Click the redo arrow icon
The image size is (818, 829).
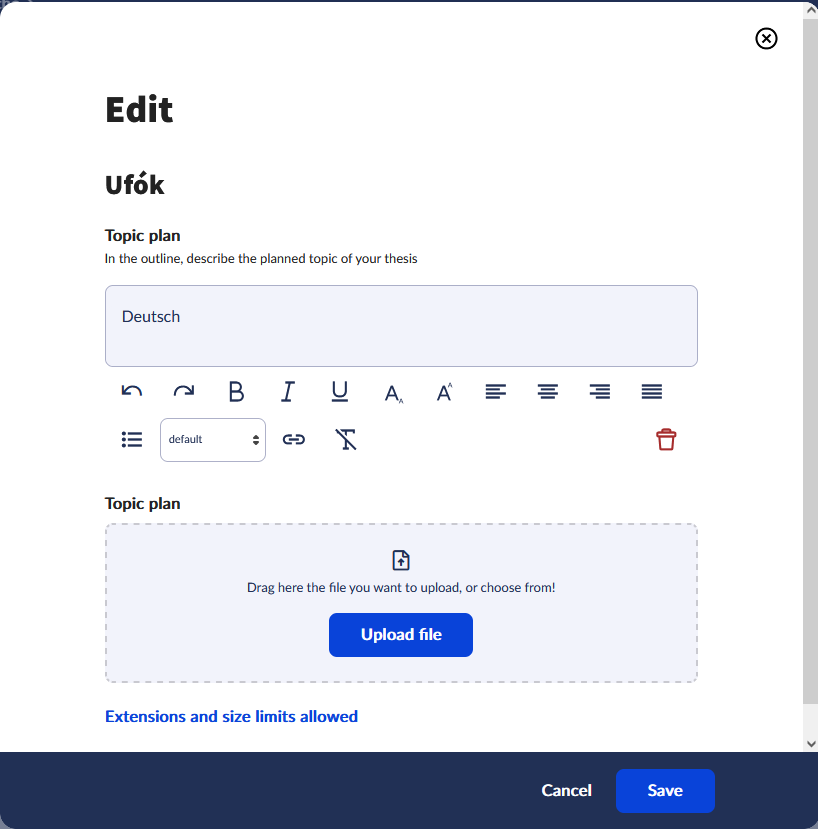[x=184, y=392]
